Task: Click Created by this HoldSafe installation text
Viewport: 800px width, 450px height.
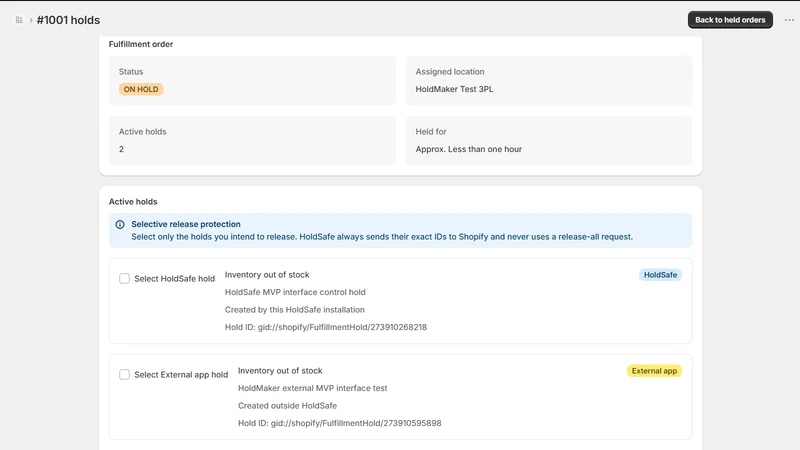Action: 294,310
